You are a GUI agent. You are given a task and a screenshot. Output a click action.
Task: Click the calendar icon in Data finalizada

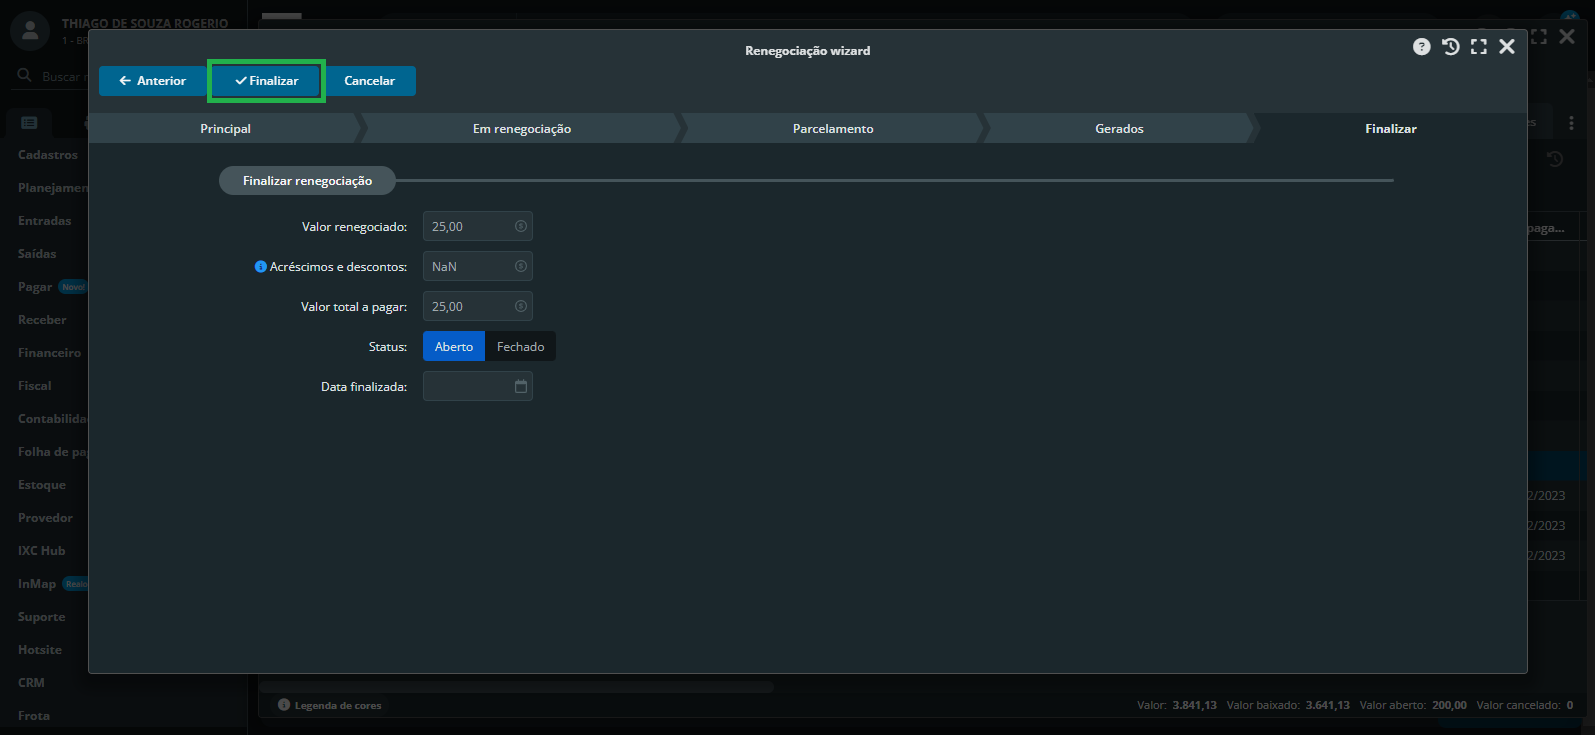point(521,387)
